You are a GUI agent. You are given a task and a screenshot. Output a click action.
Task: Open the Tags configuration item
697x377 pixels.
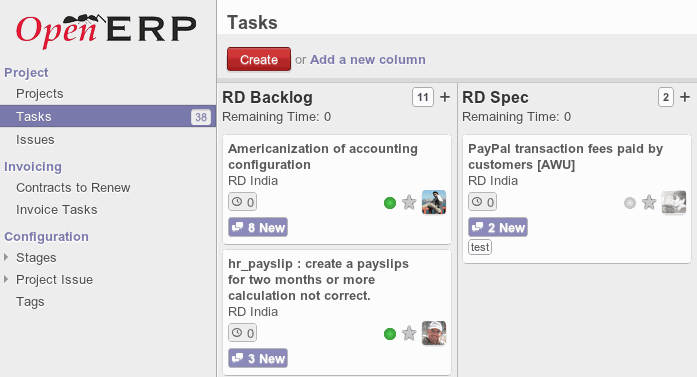tap(30, 302)
